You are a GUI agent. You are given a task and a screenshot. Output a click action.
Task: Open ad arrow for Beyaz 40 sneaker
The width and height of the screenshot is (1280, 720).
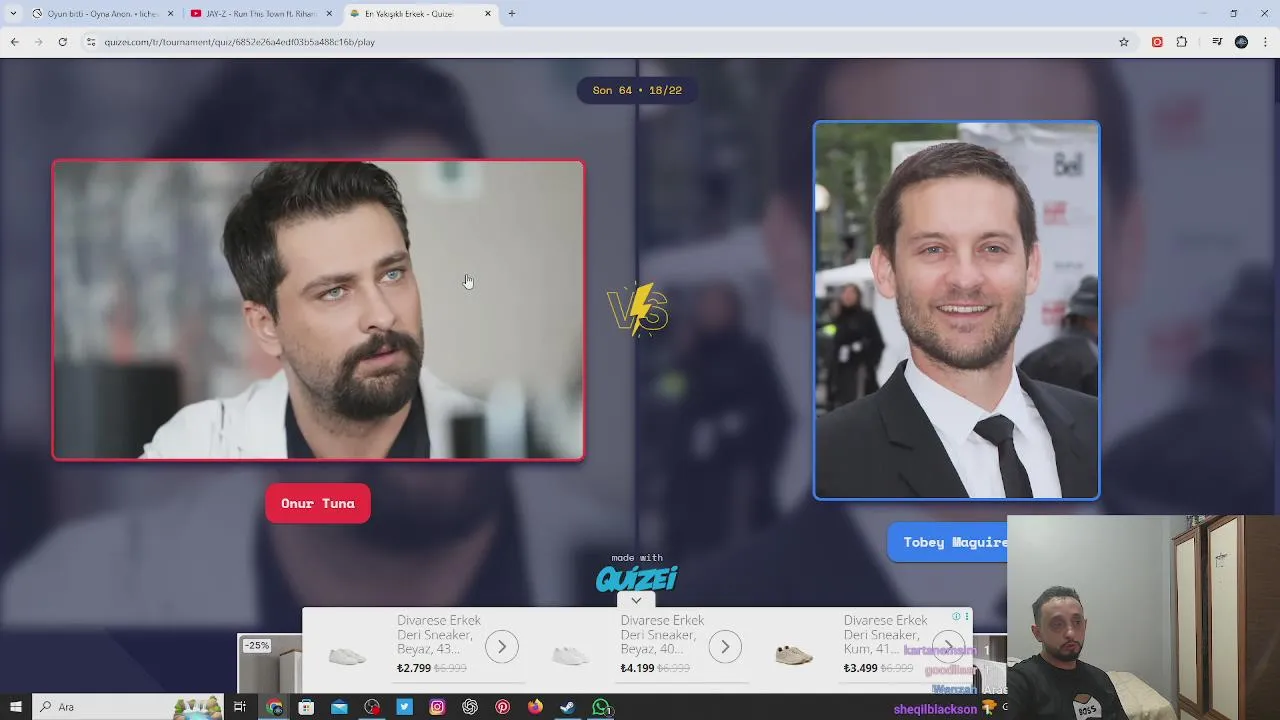point(725,647)
